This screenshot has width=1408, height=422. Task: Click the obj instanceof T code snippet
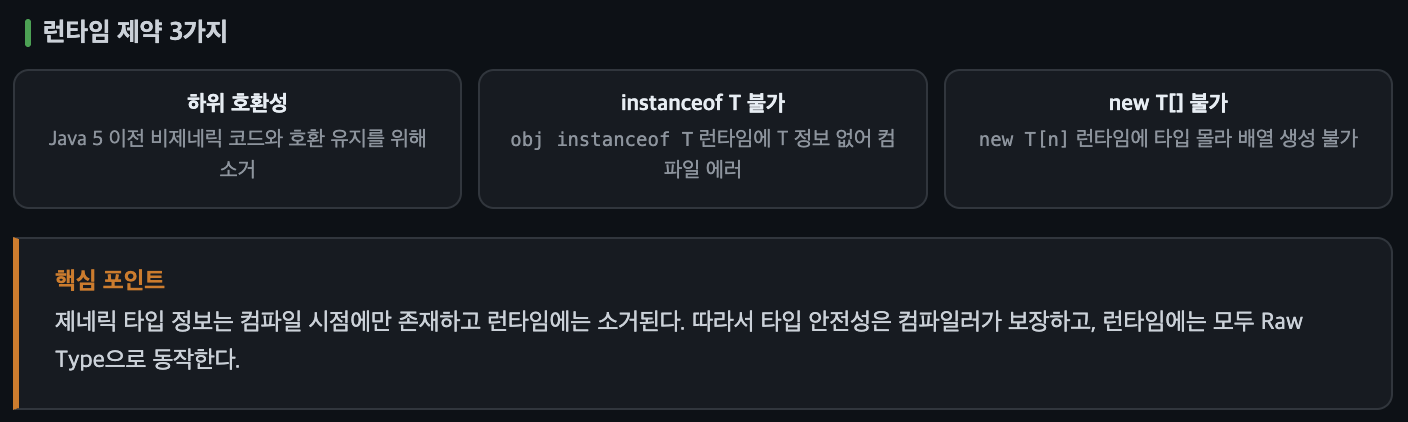pos(601,139)
